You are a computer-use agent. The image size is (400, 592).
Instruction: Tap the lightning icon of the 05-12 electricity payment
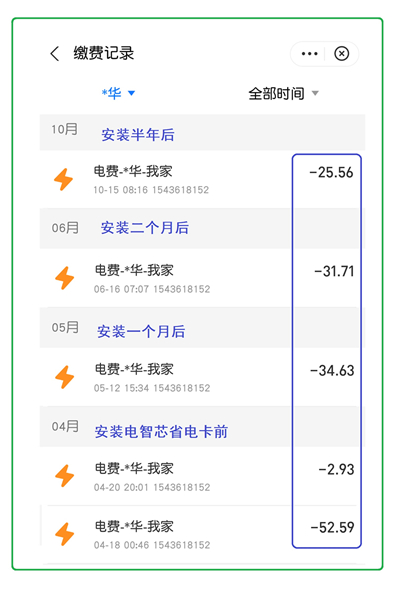pos(65,377)
